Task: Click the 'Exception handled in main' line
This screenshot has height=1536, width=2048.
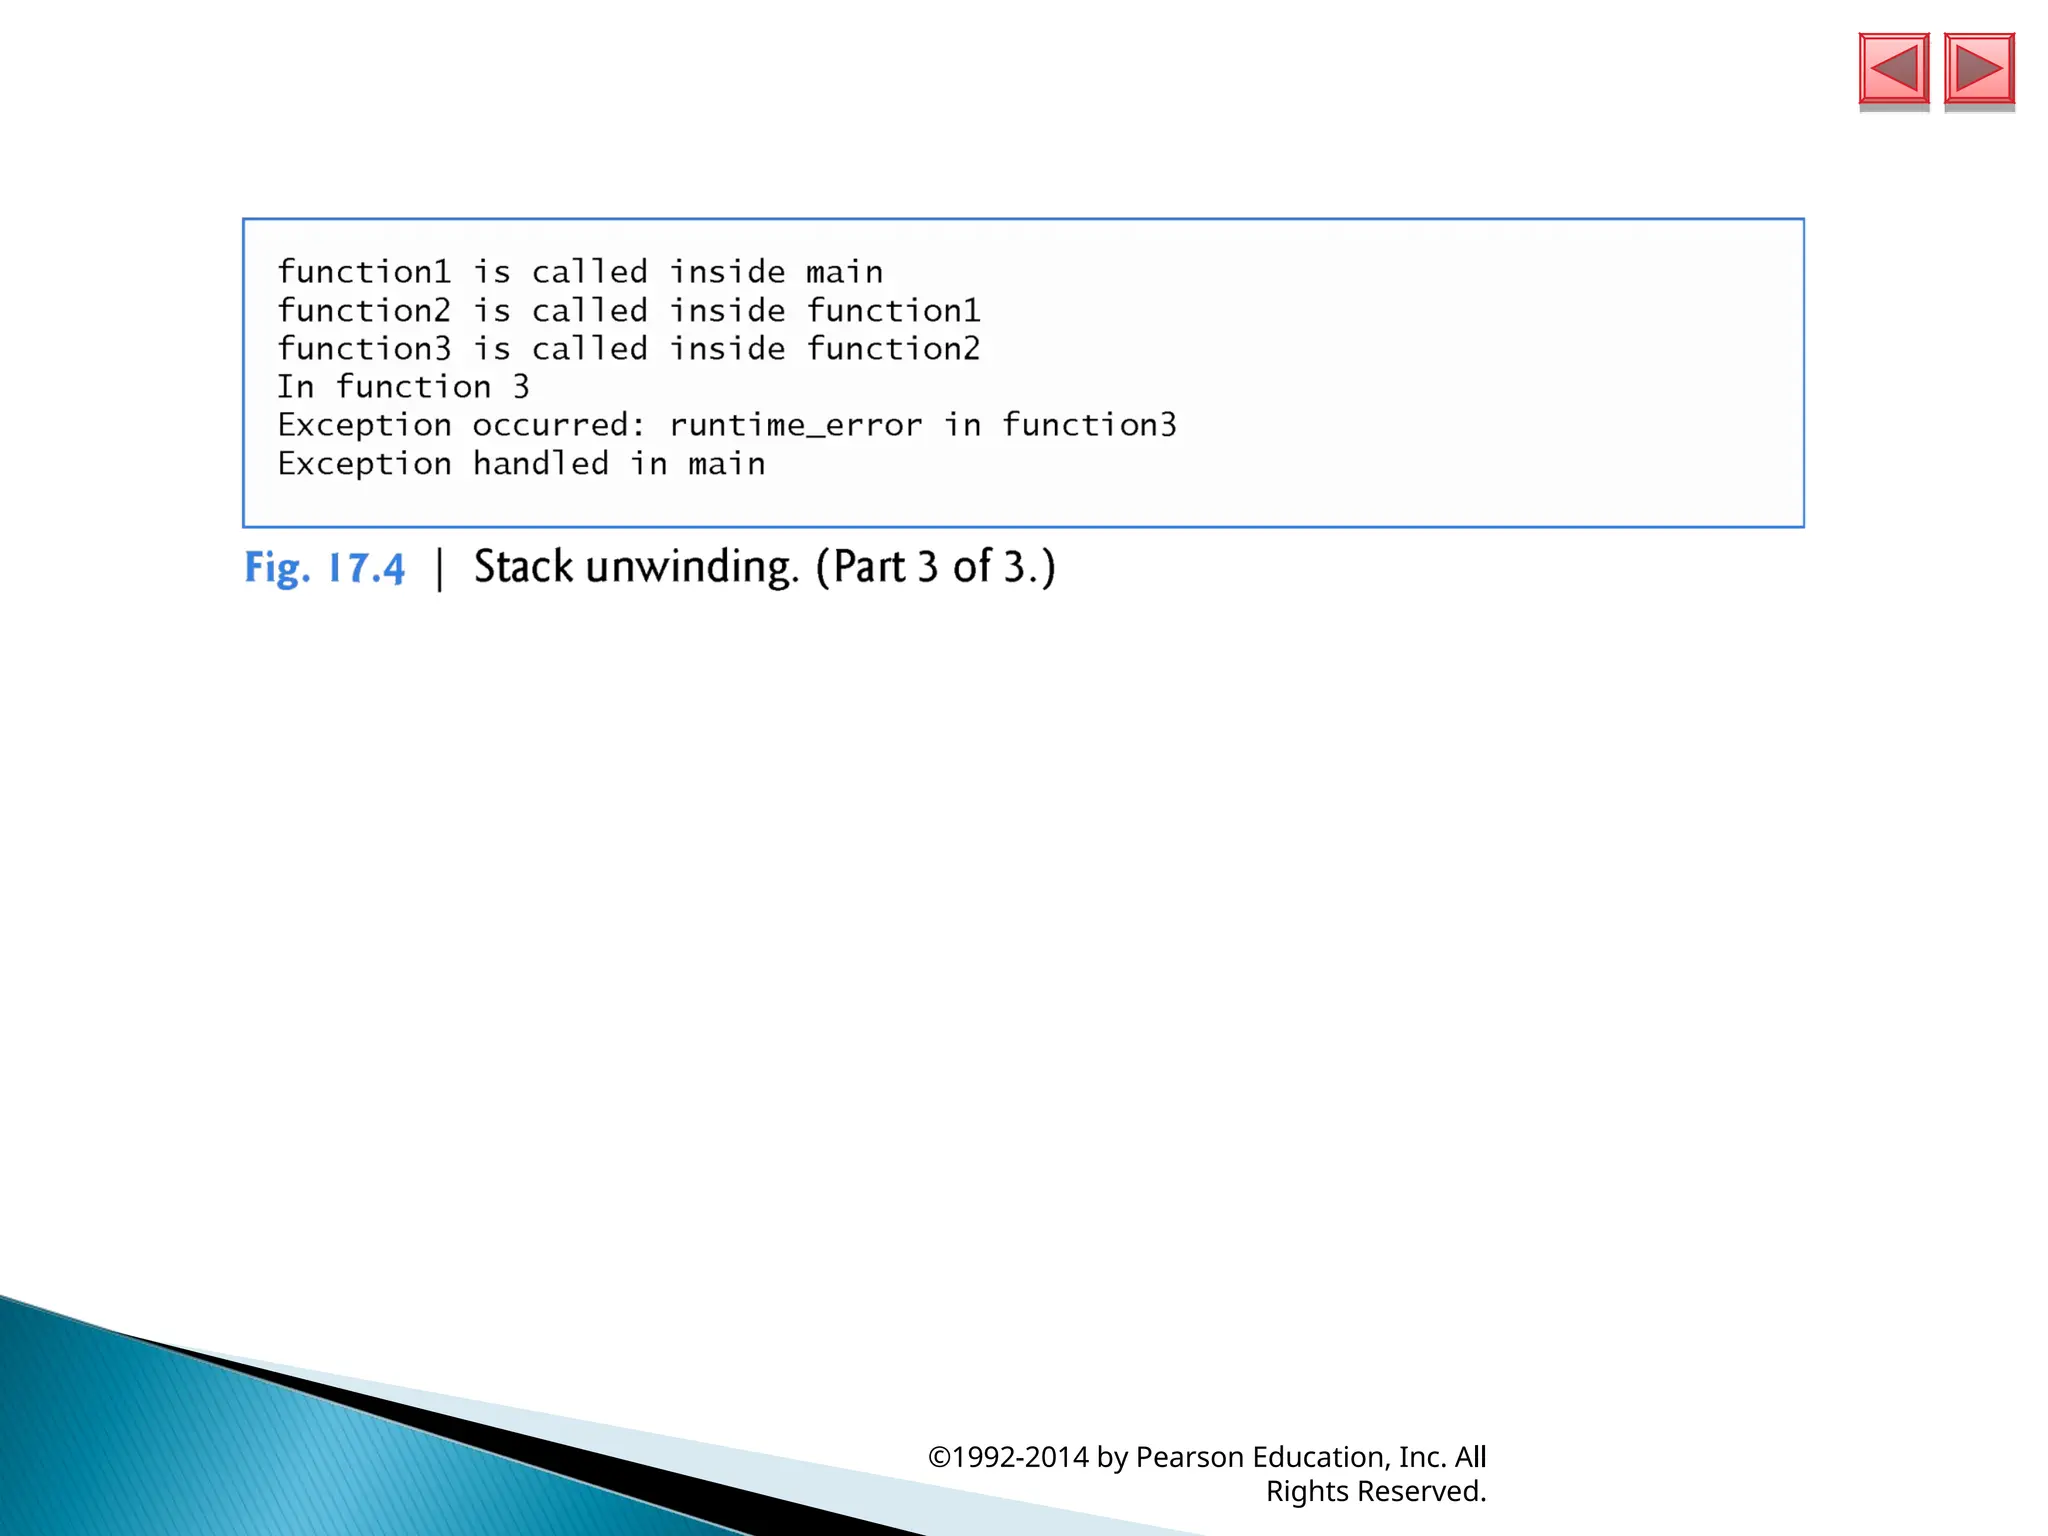Action: [x=521, y=464]
